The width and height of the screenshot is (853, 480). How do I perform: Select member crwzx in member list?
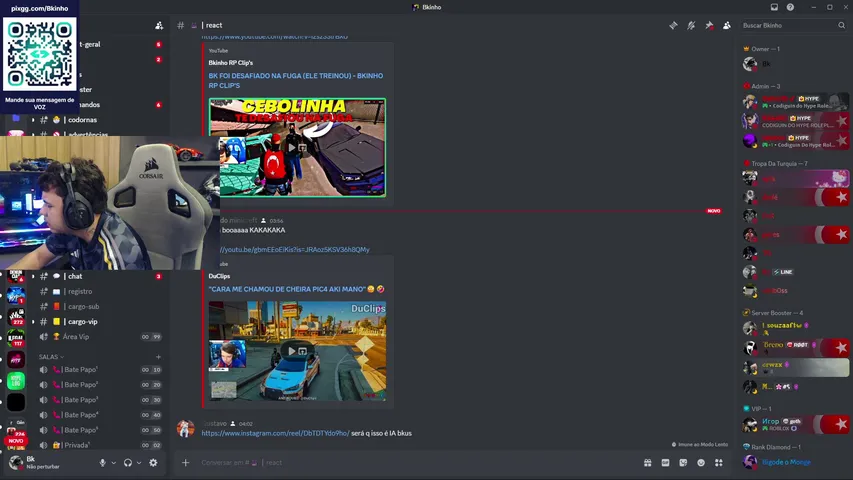[x=794, y=368]
